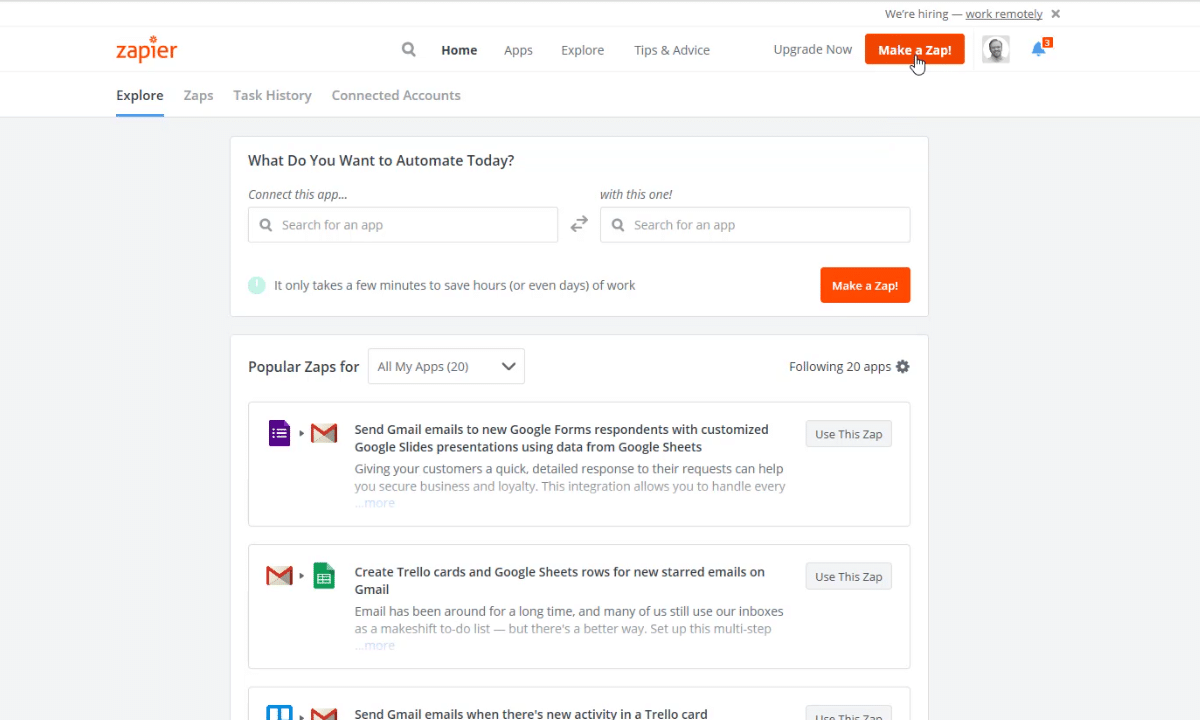Viewport: 1200px width, 720px height.
Task: Use This Zap for Google Forms zap
Action: pos(848,434)
